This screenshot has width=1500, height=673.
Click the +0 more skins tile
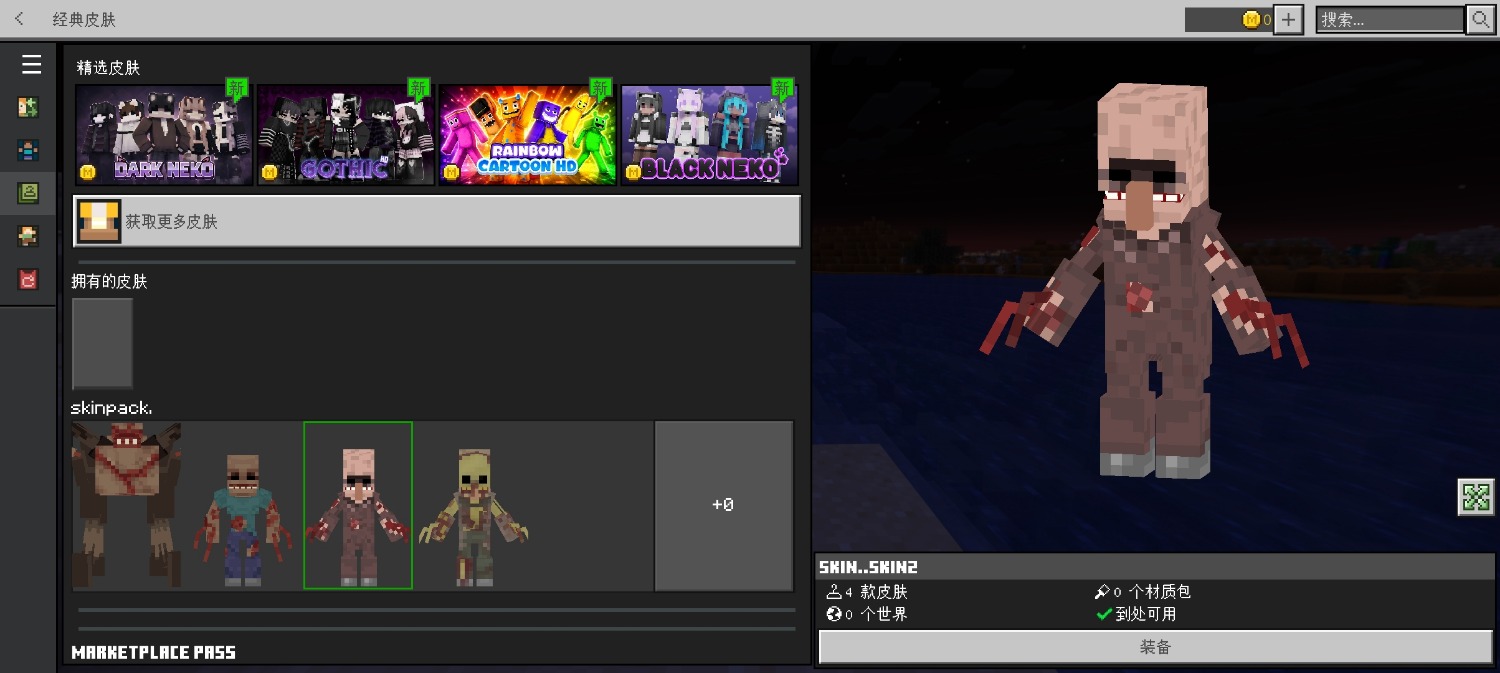724,505
